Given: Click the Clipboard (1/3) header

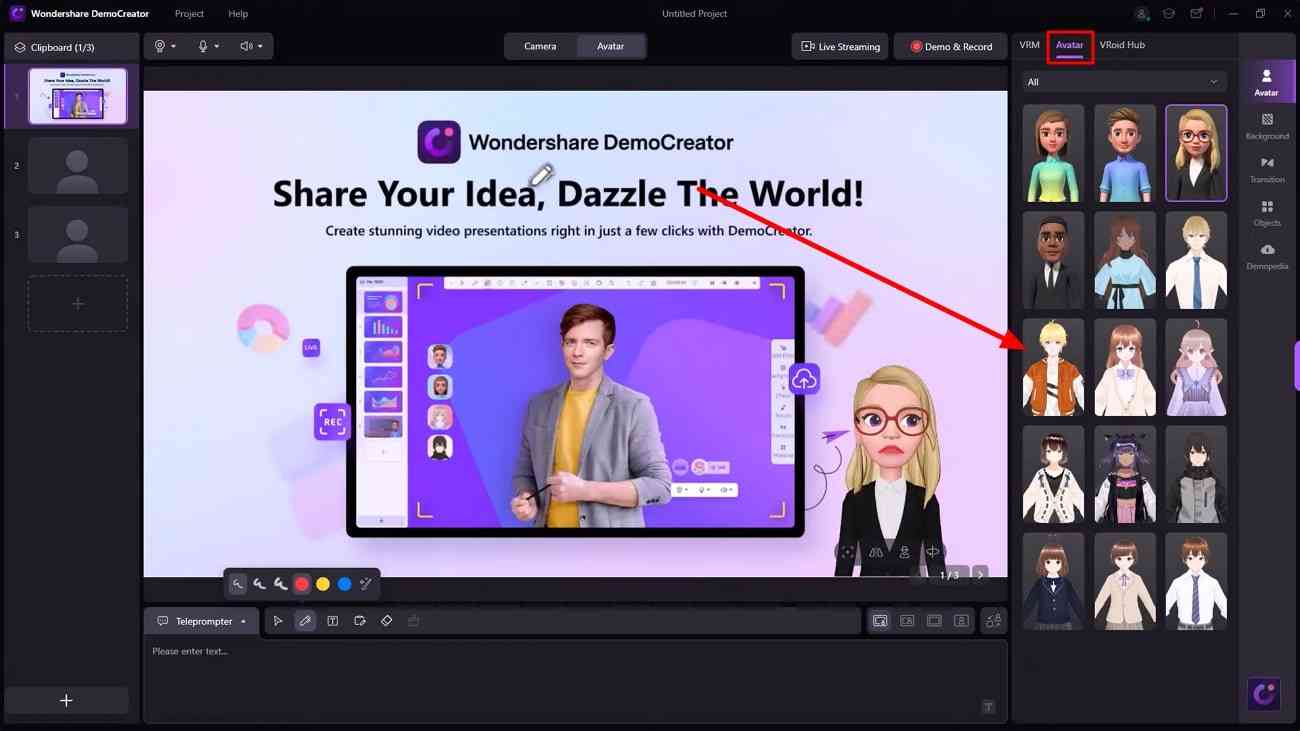Looking at the screenshot, I should point(72,47).
